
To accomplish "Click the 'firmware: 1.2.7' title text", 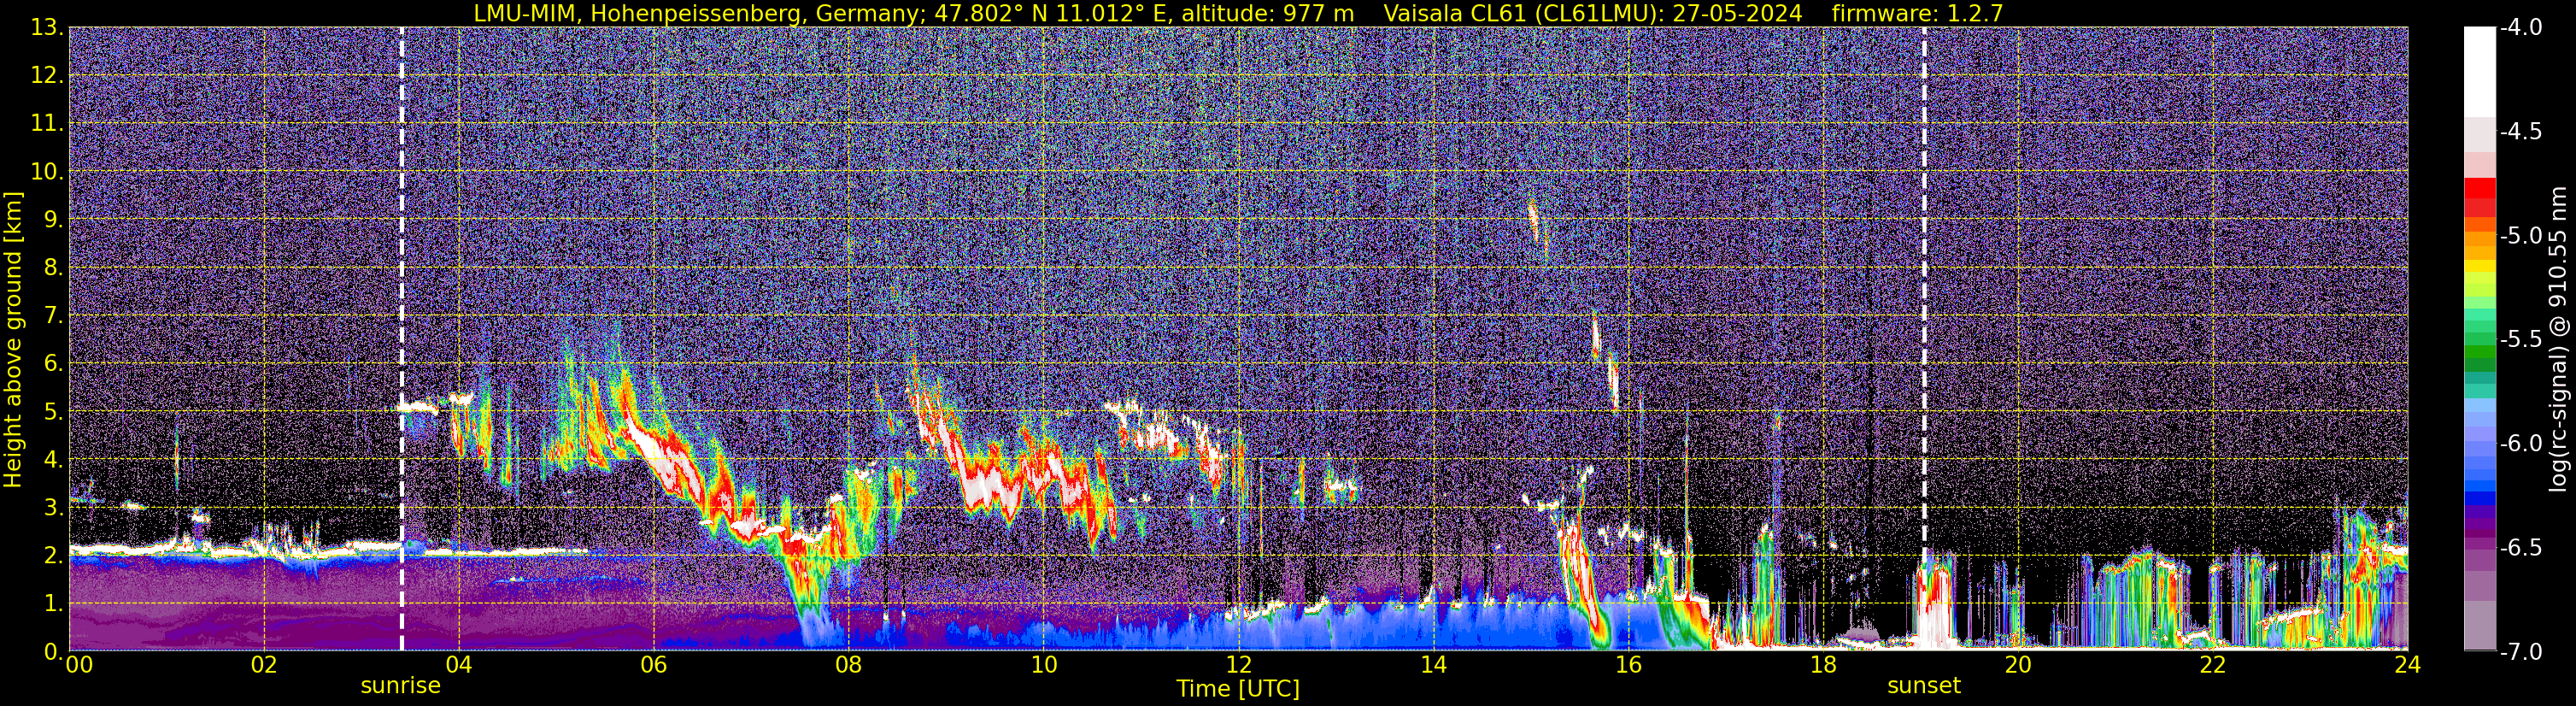I will pyautogui.click(x=1917, y=13).
